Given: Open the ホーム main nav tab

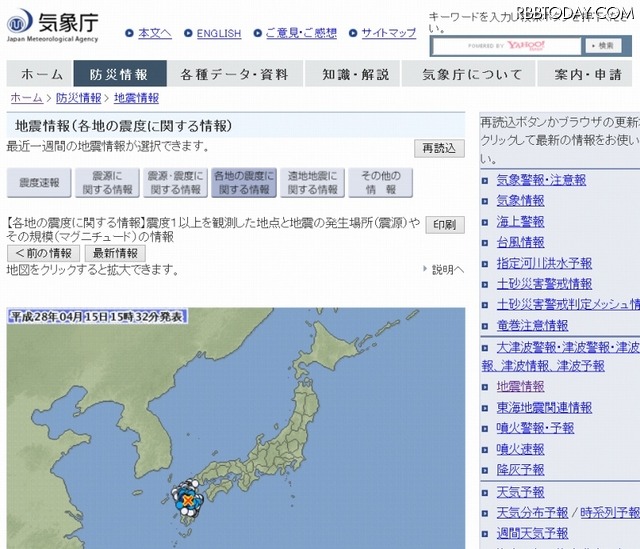Looking at the screenshot, I should (x=40, y=74).
